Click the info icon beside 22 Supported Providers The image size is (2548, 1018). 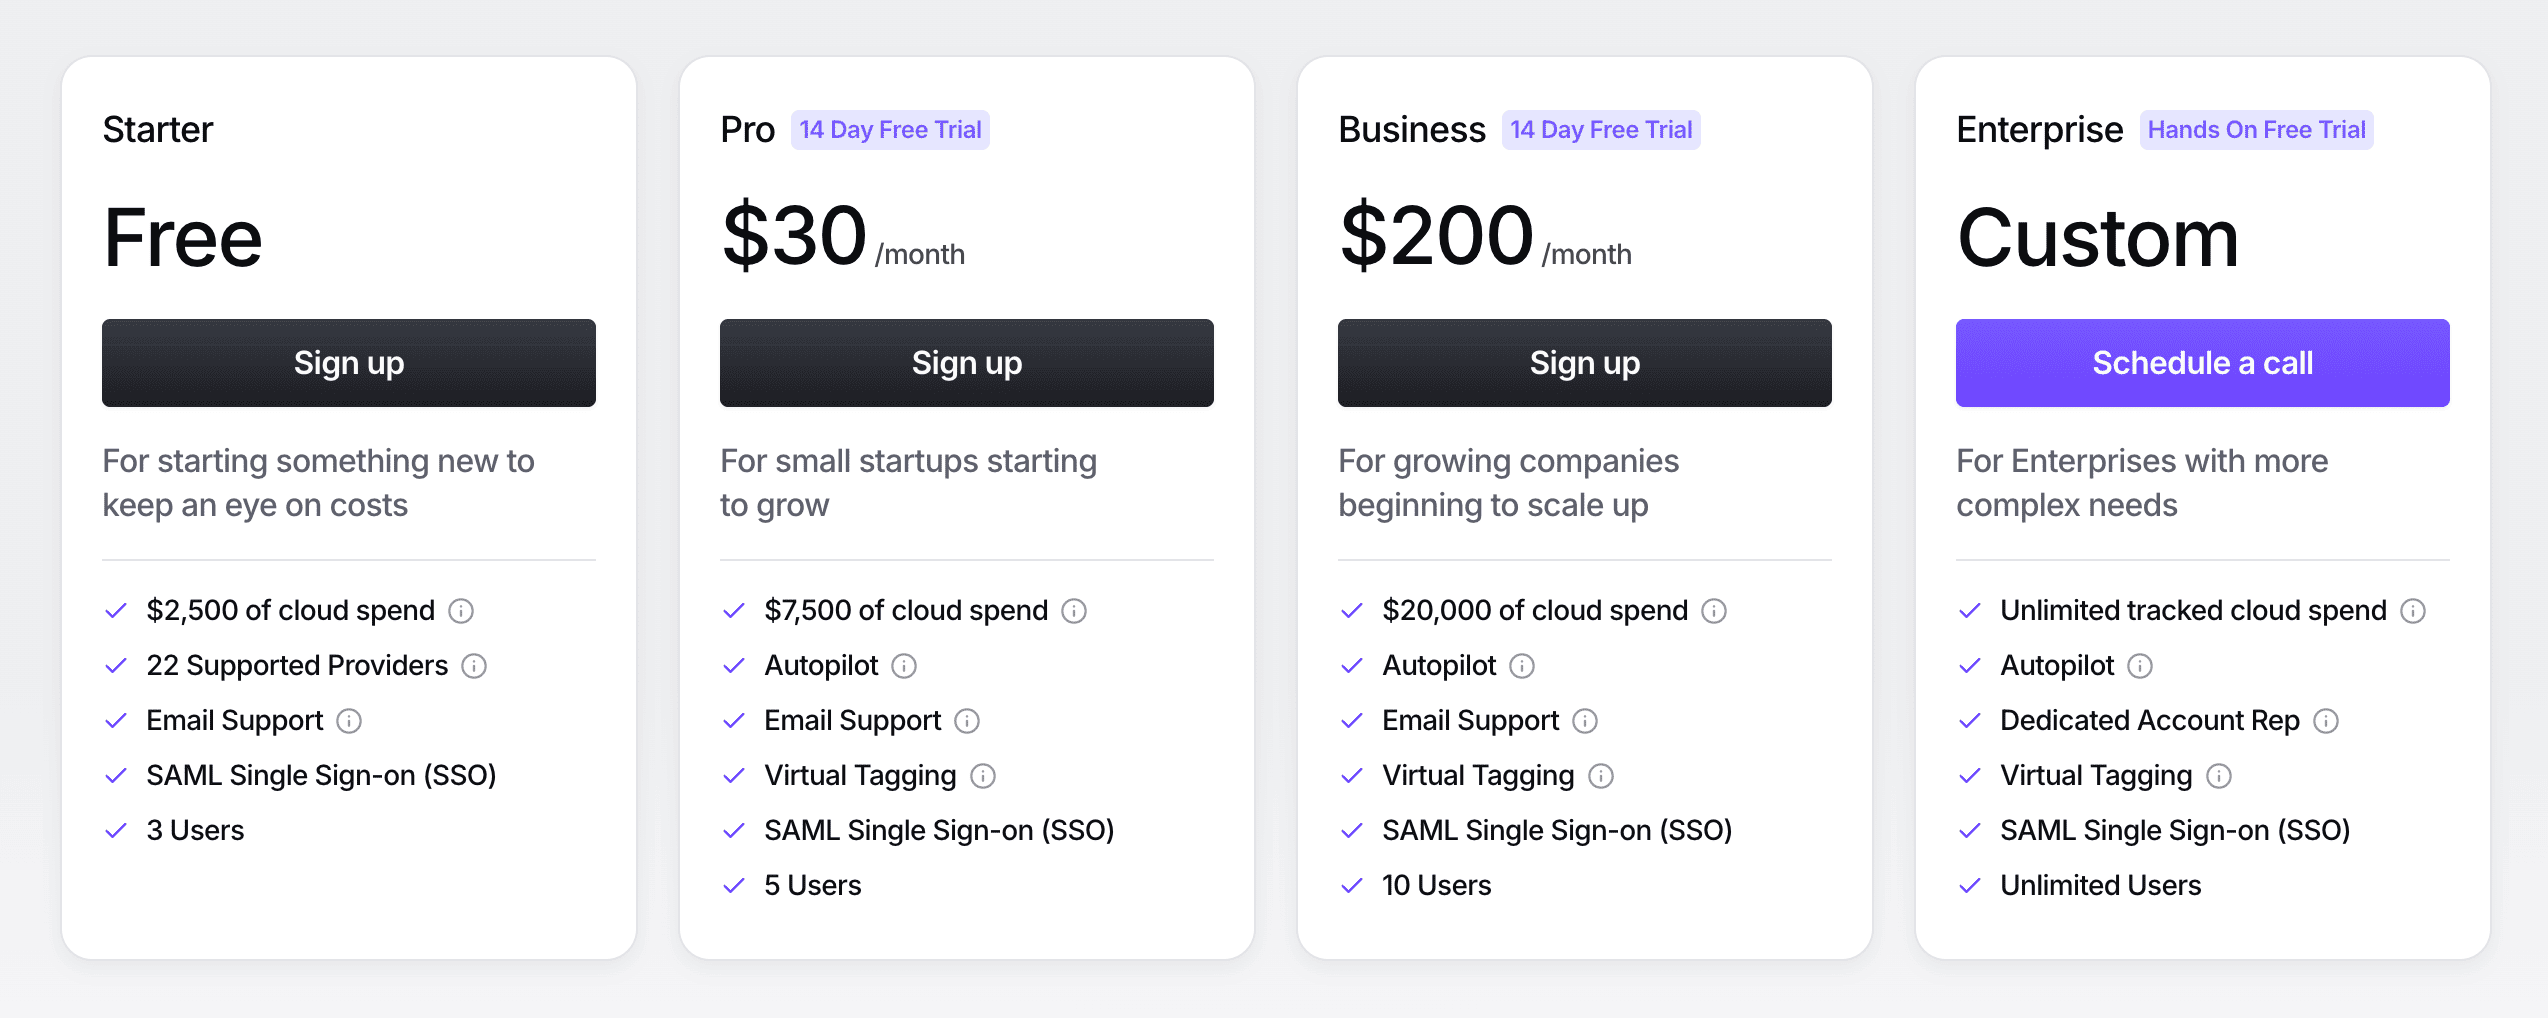pyautogui.click(x=475, y=665)
